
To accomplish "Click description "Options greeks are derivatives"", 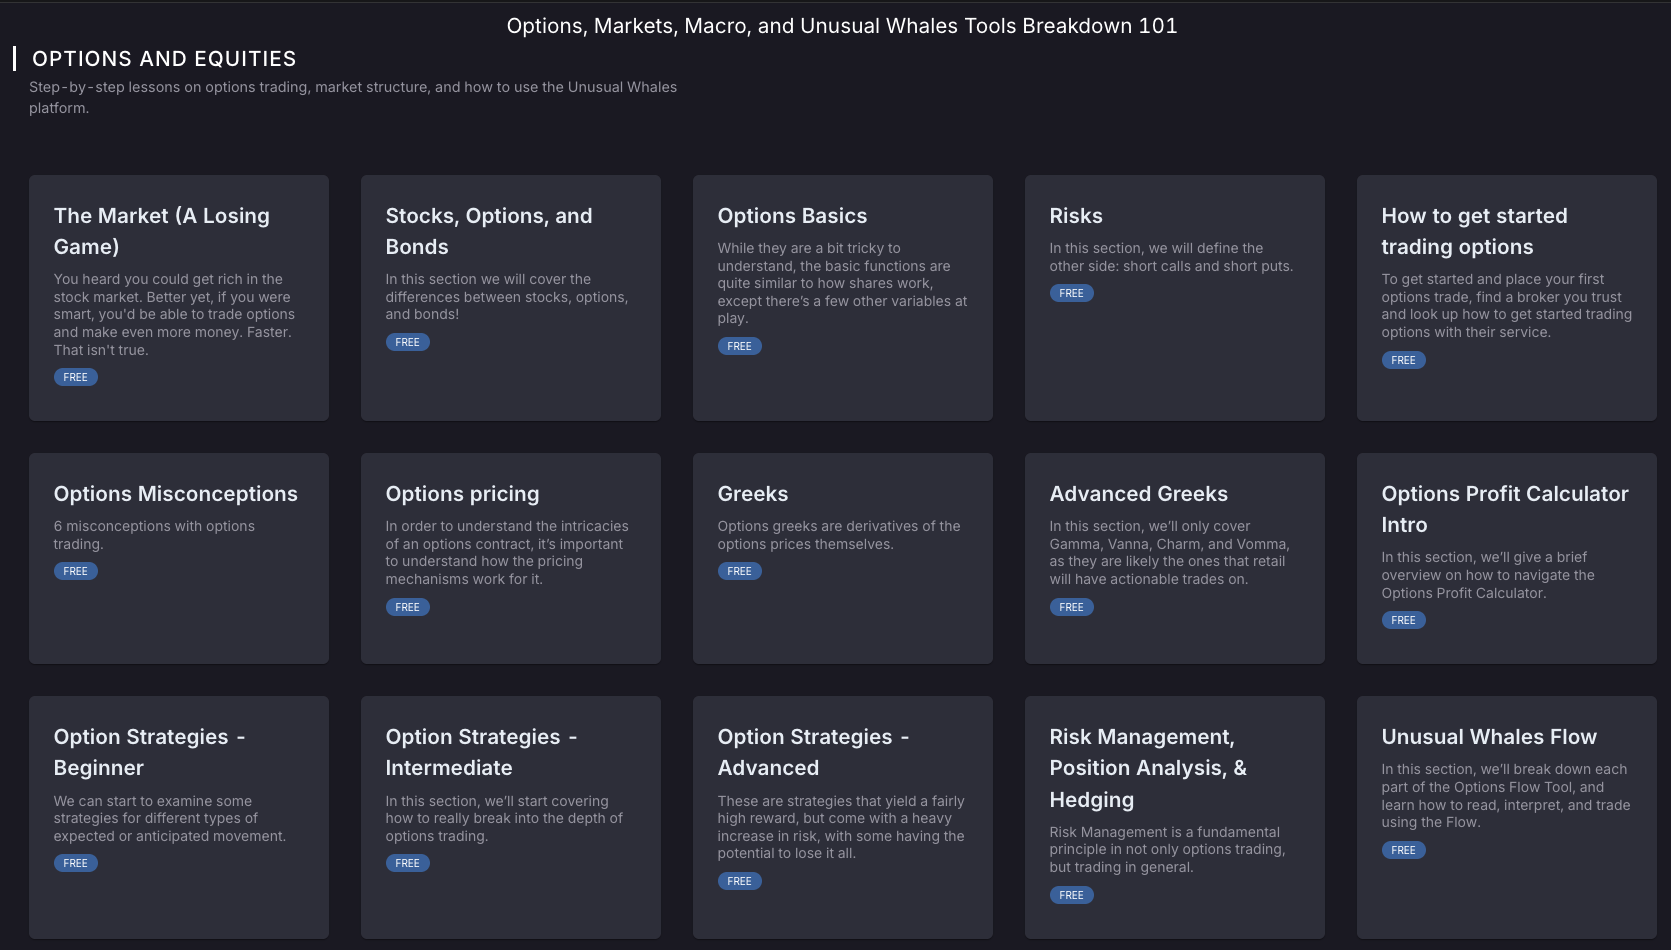I will coord(839,535).
